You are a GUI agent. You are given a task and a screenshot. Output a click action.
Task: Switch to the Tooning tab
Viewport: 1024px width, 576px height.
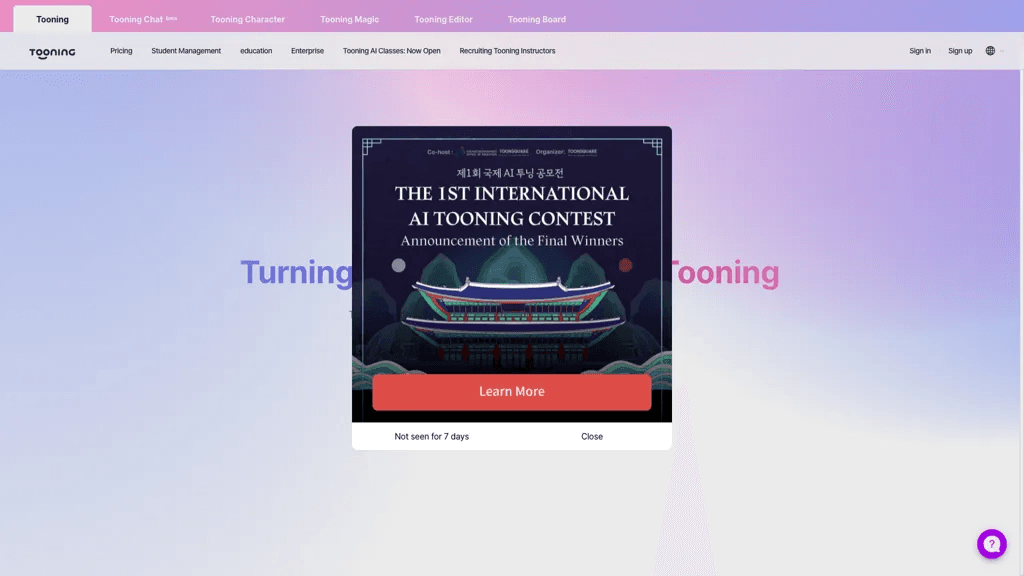click(x=52, y=19)
